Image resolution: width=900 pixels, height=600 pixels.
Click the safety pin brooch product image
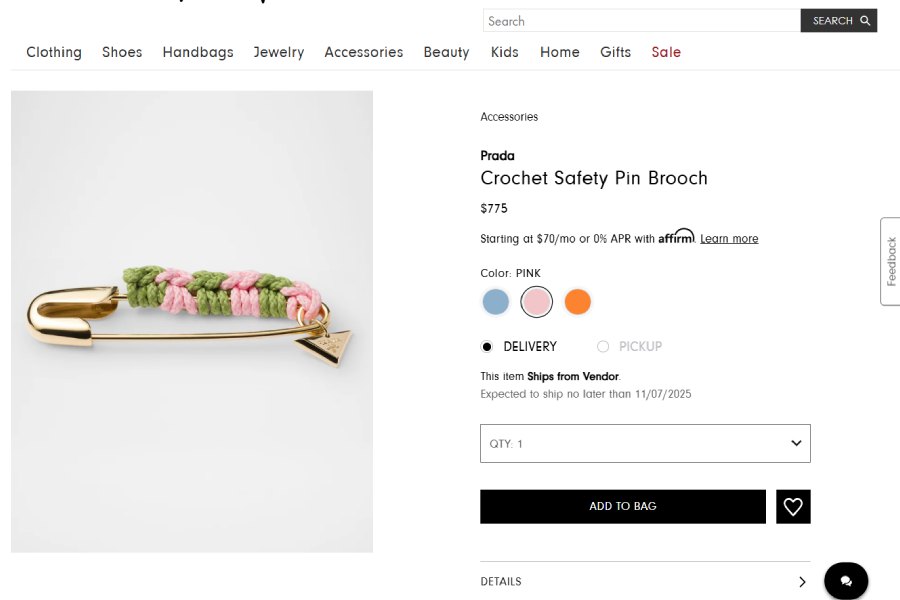tap(192, 322)
